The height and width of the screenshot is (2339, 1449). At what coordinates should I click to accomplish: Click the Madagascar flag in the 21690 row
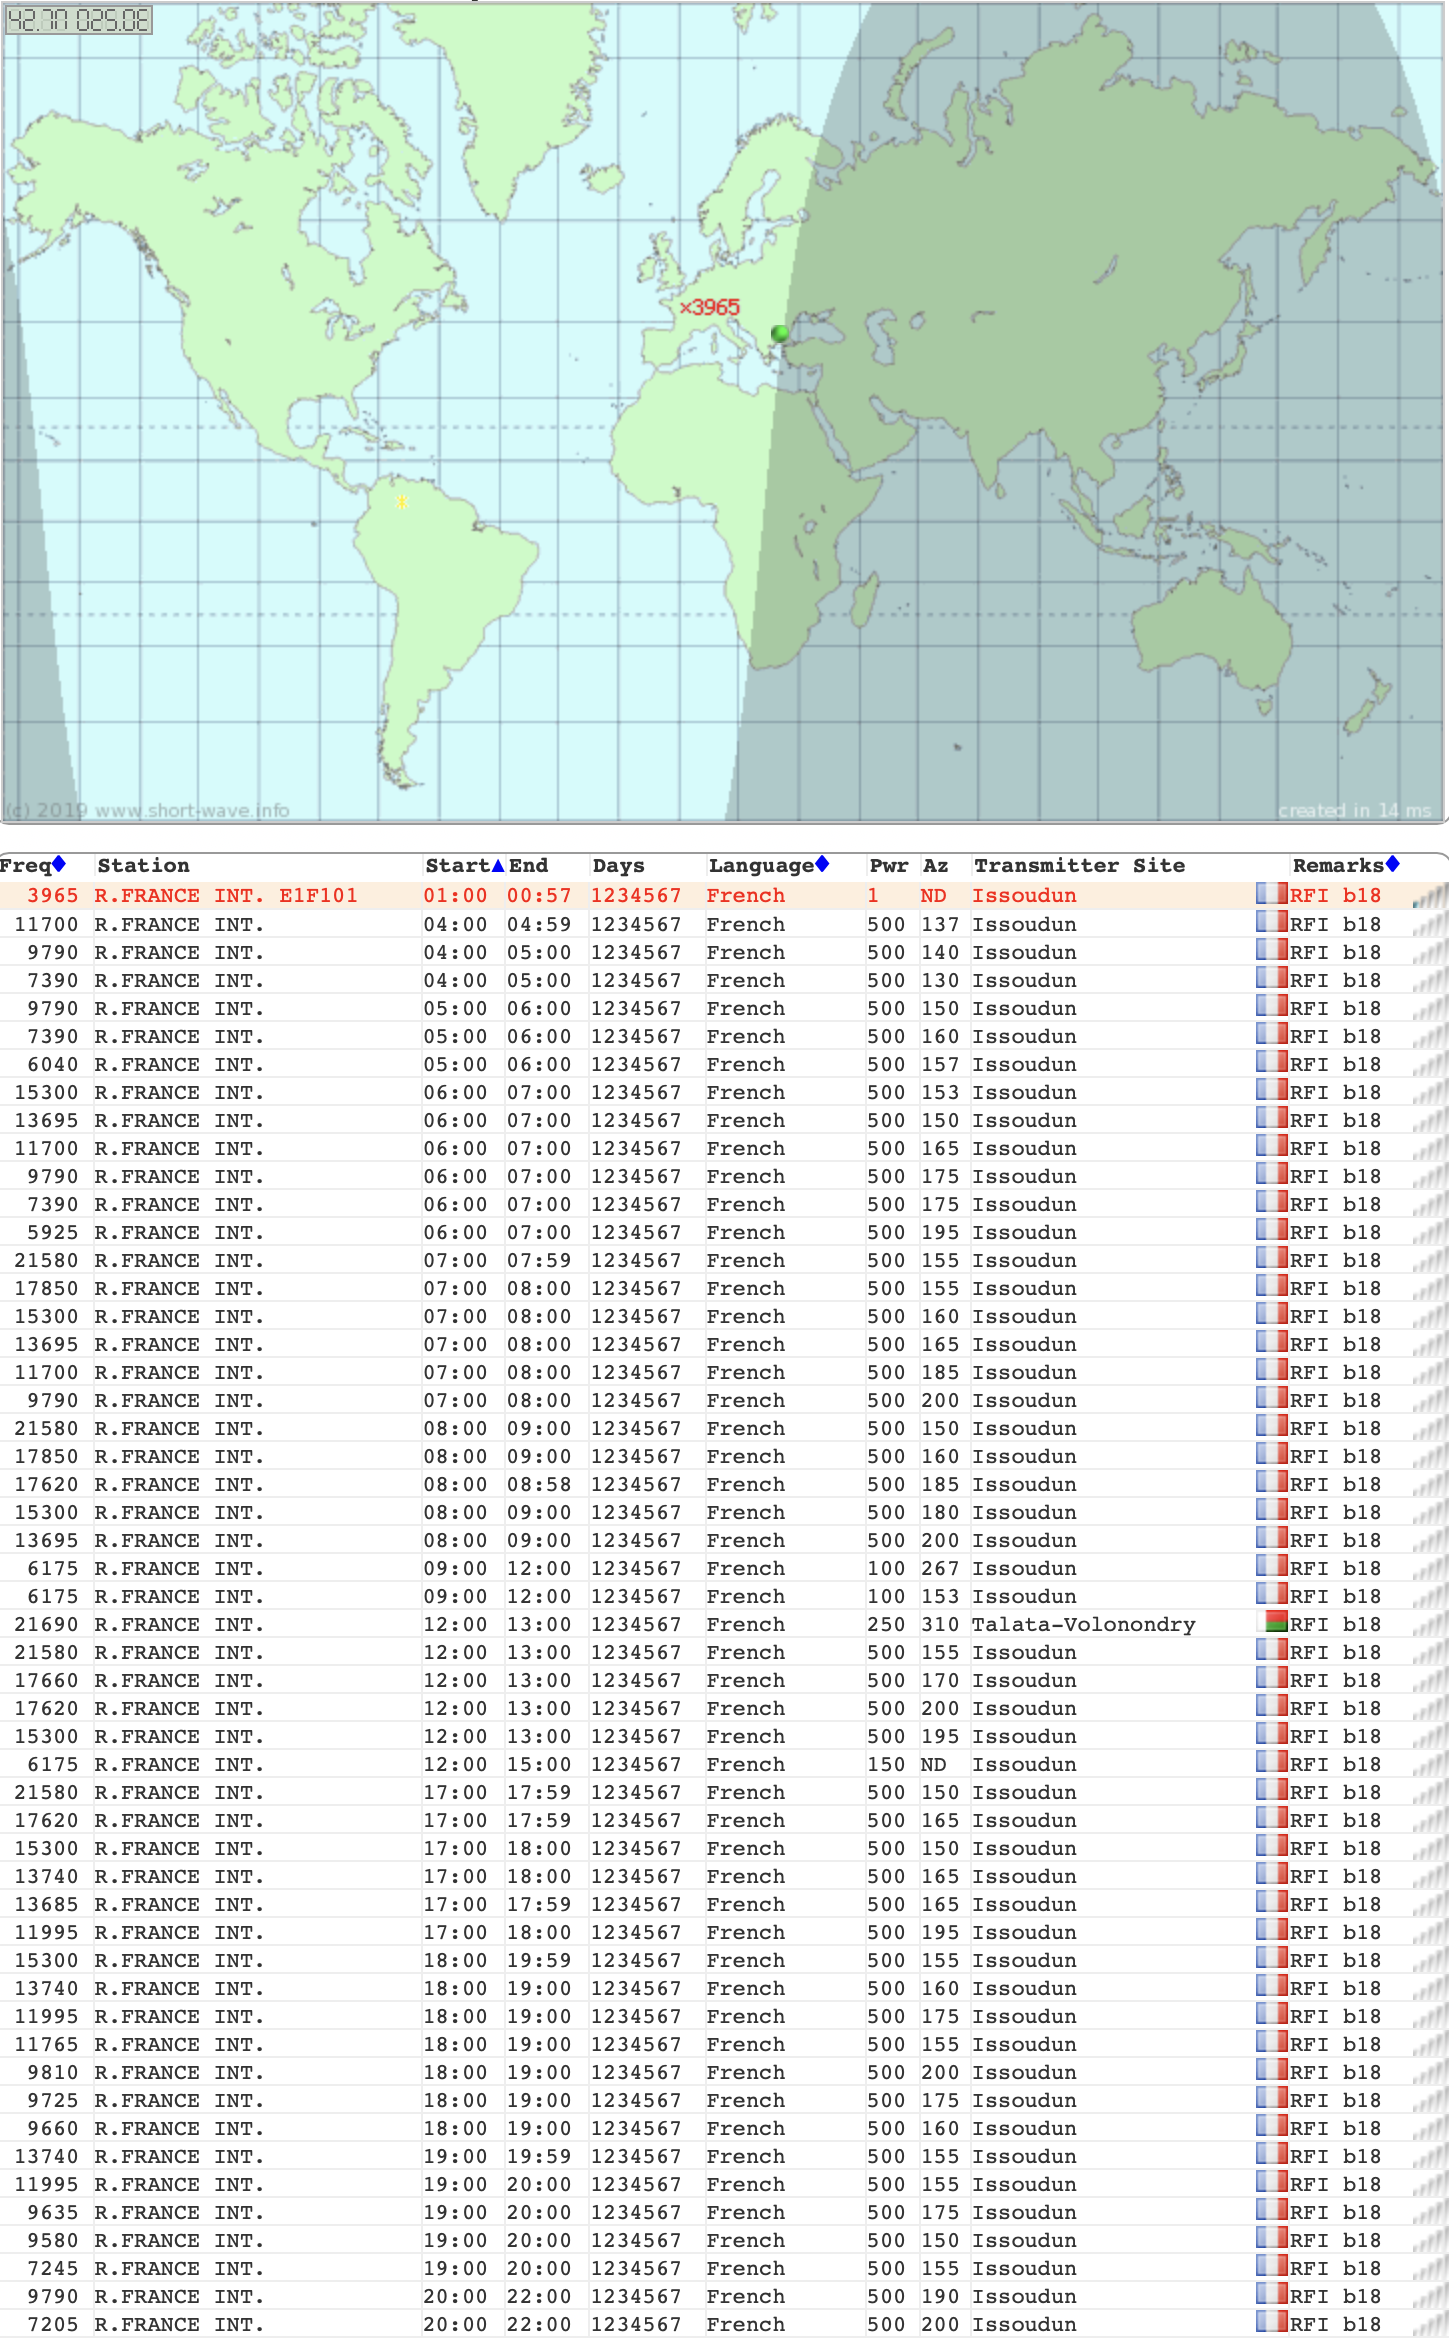[x=1272, y=1622]
